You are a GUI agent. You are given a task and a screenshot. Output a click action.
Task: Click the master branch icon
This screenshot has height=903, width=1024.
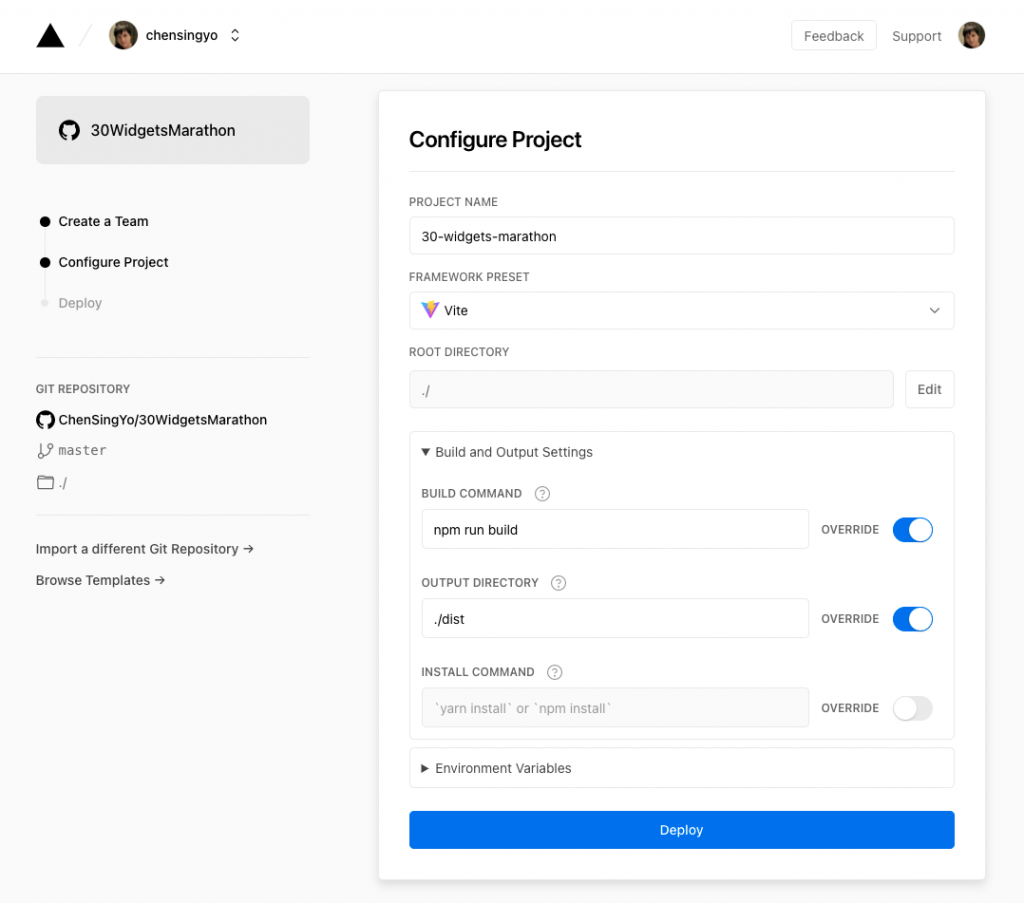tap(45, 451)
